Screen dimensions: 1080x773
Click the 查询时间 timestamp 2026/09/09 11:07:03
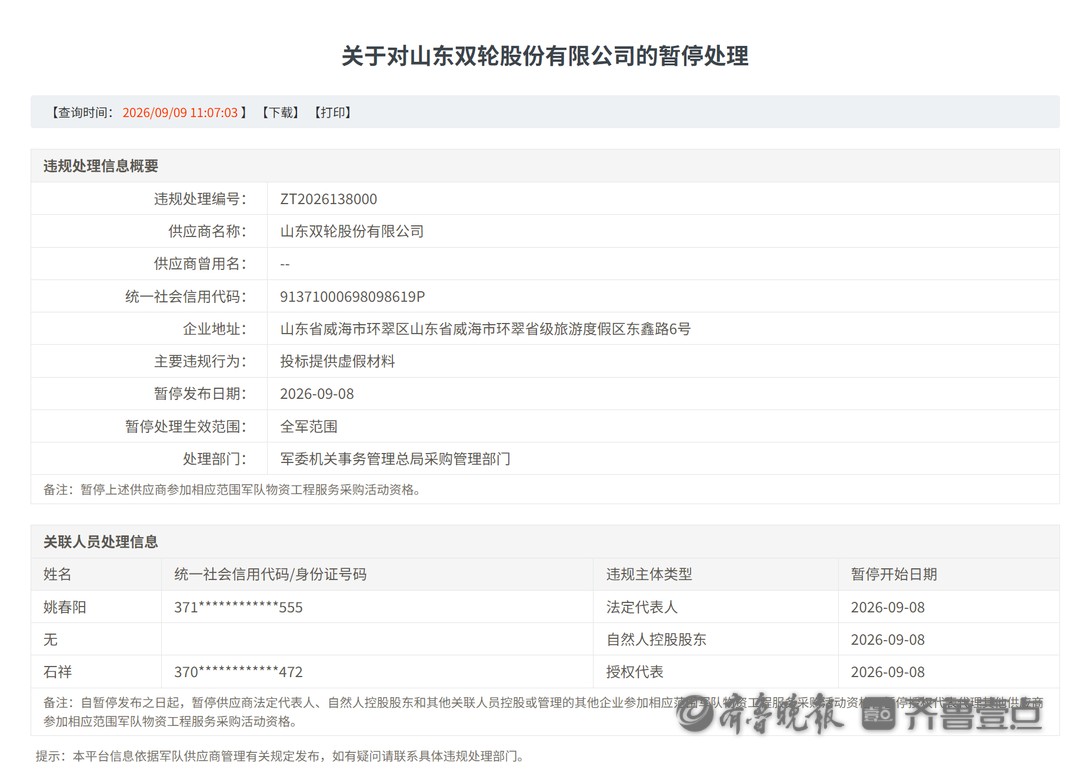(x=180, y=112)
